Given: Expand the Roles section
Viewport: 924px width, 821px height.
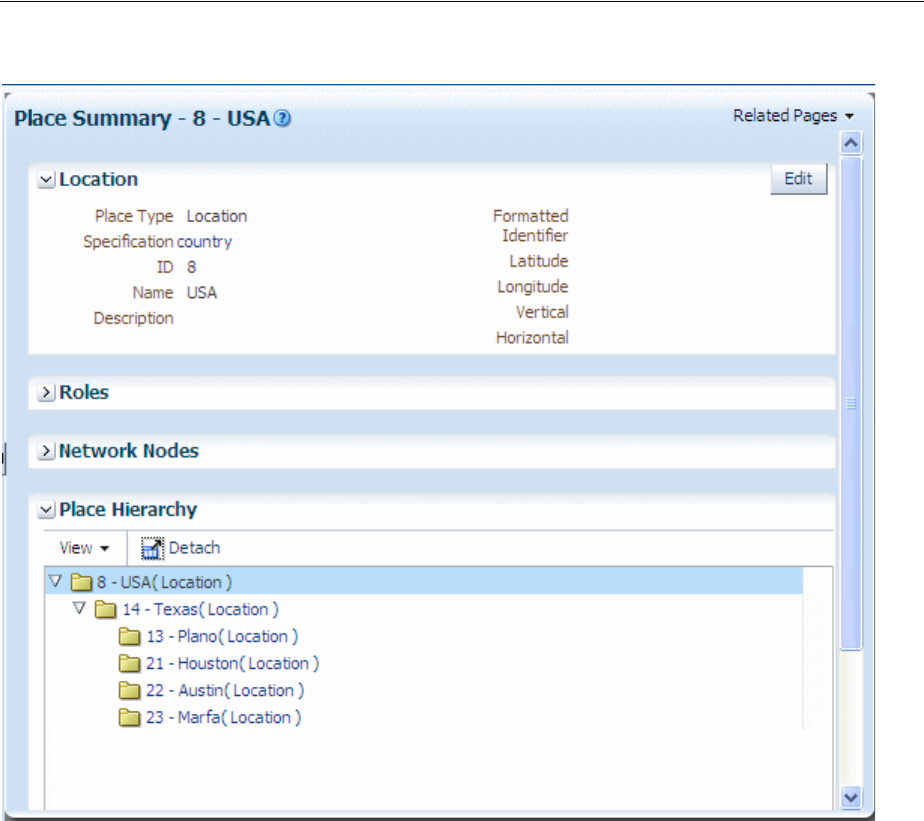Looking at the screenshot, I should [46, 393].
